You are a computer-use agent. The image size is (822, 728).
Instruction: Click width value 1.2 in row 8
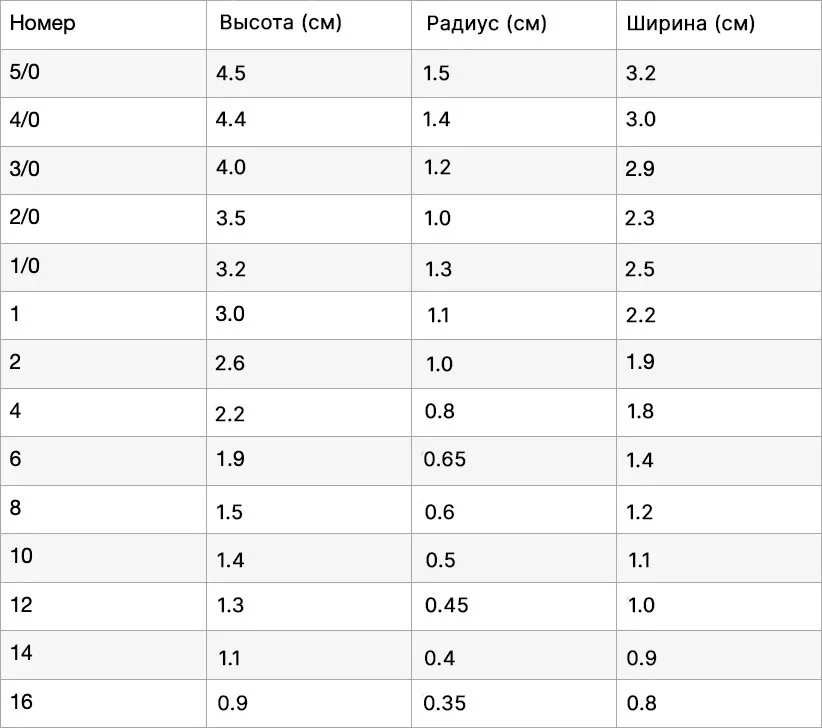point(640,513)
